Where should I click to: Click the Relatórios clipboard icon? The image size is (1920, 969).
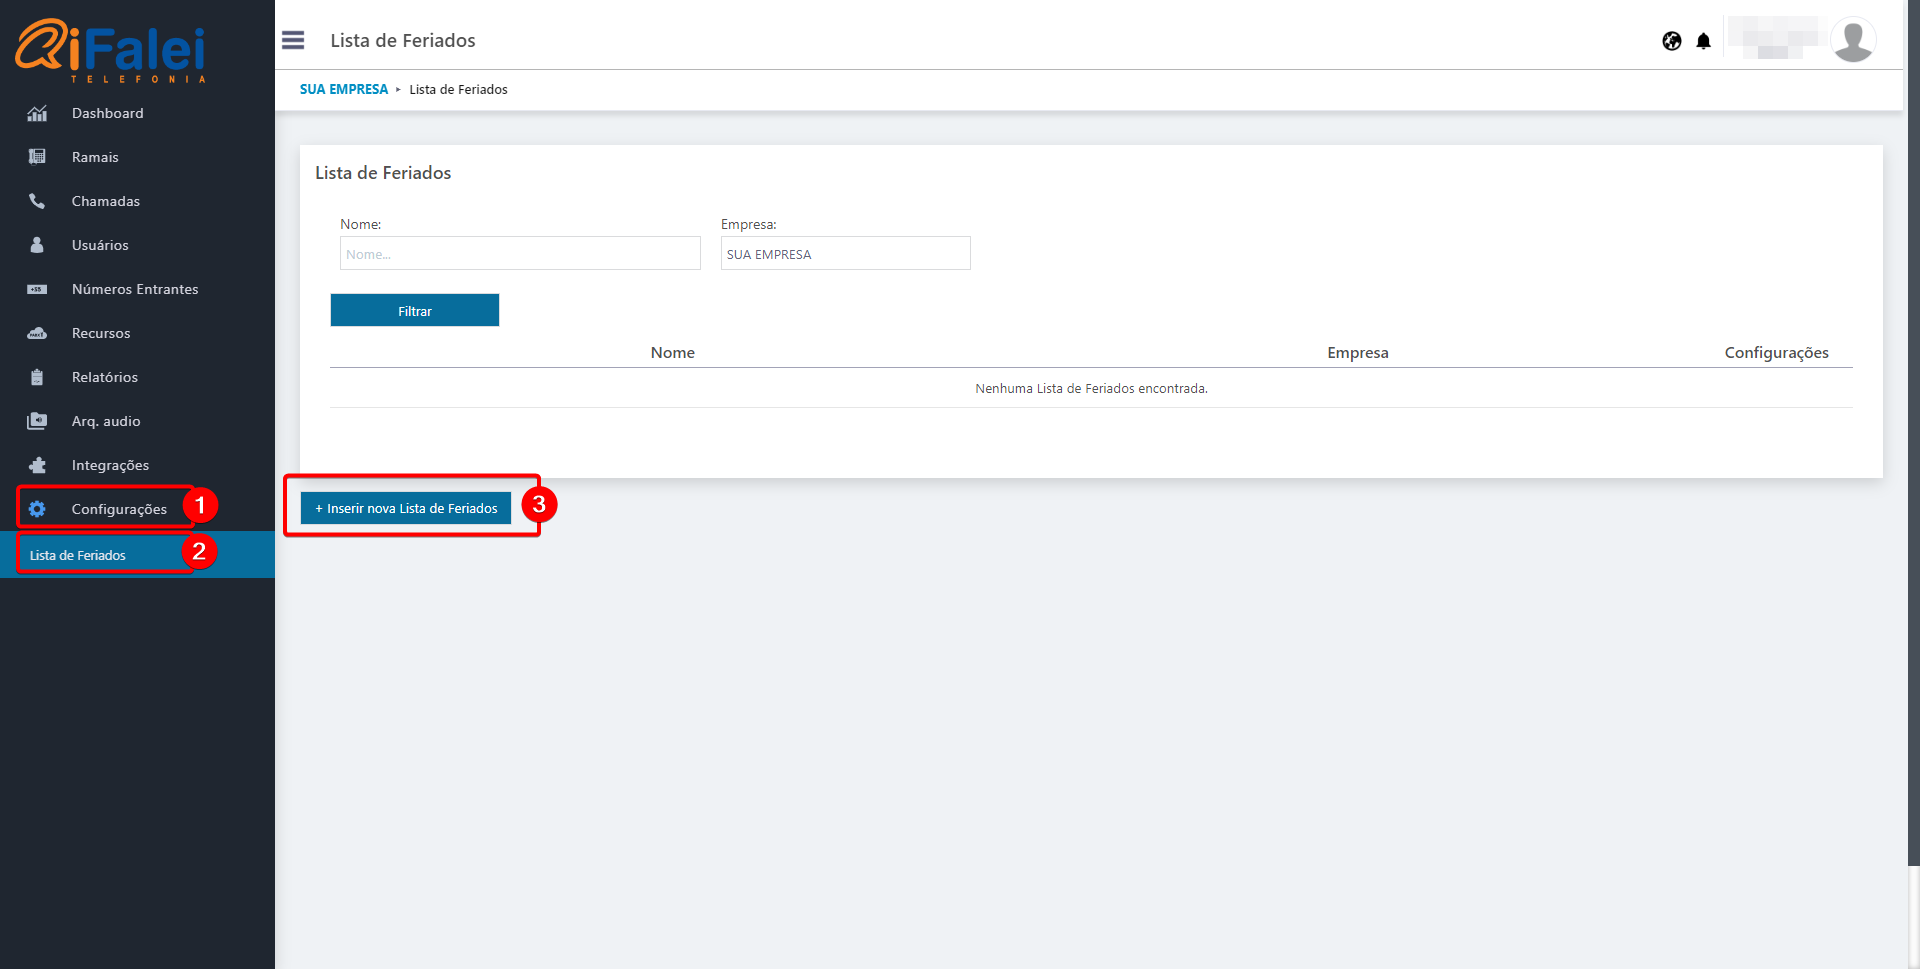[x=37, y=377]
